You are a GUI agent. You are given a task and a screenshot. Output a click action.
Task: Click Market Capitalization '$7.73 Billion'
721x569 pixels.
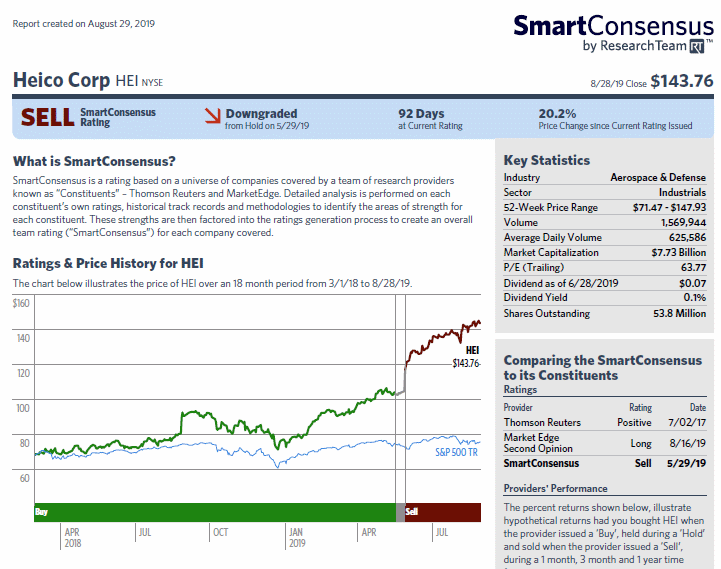pyautogui.click(x=679, y=253)
